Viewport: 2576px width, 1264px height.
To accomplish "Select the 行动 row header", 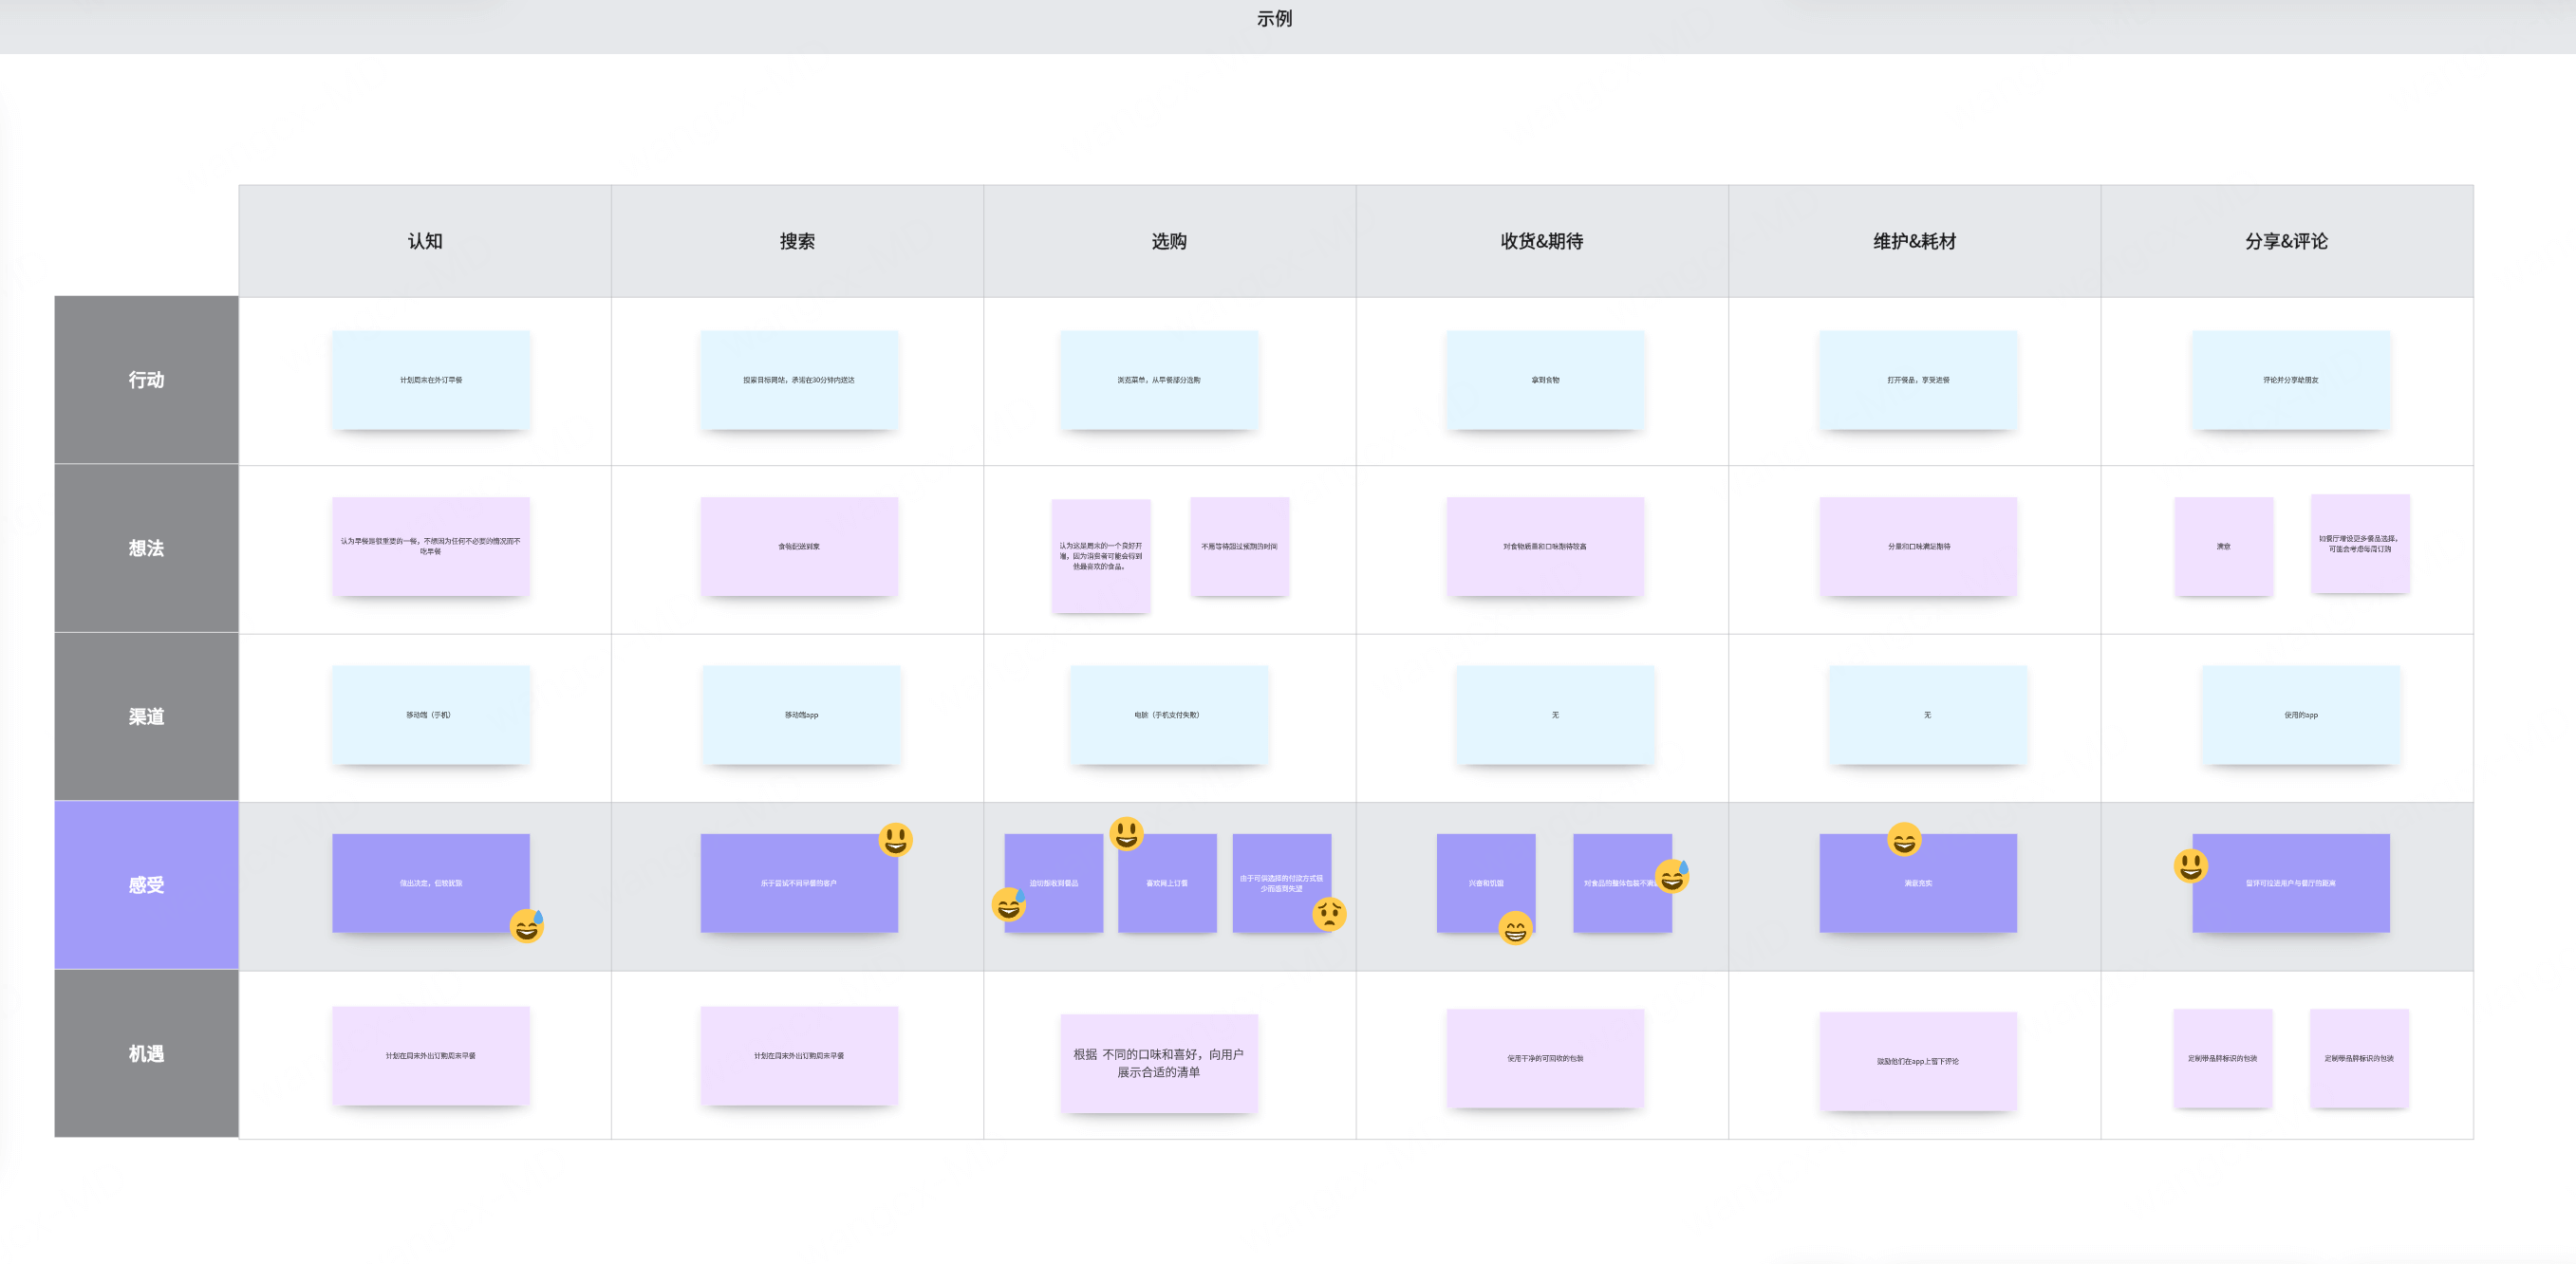I will coord(146,380).
